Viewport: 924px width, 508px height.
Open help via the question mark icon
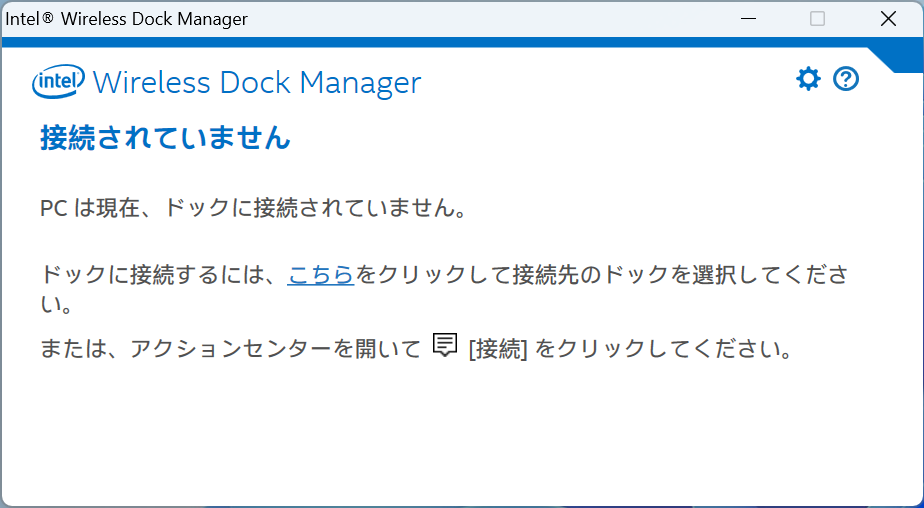pos(846,79)
